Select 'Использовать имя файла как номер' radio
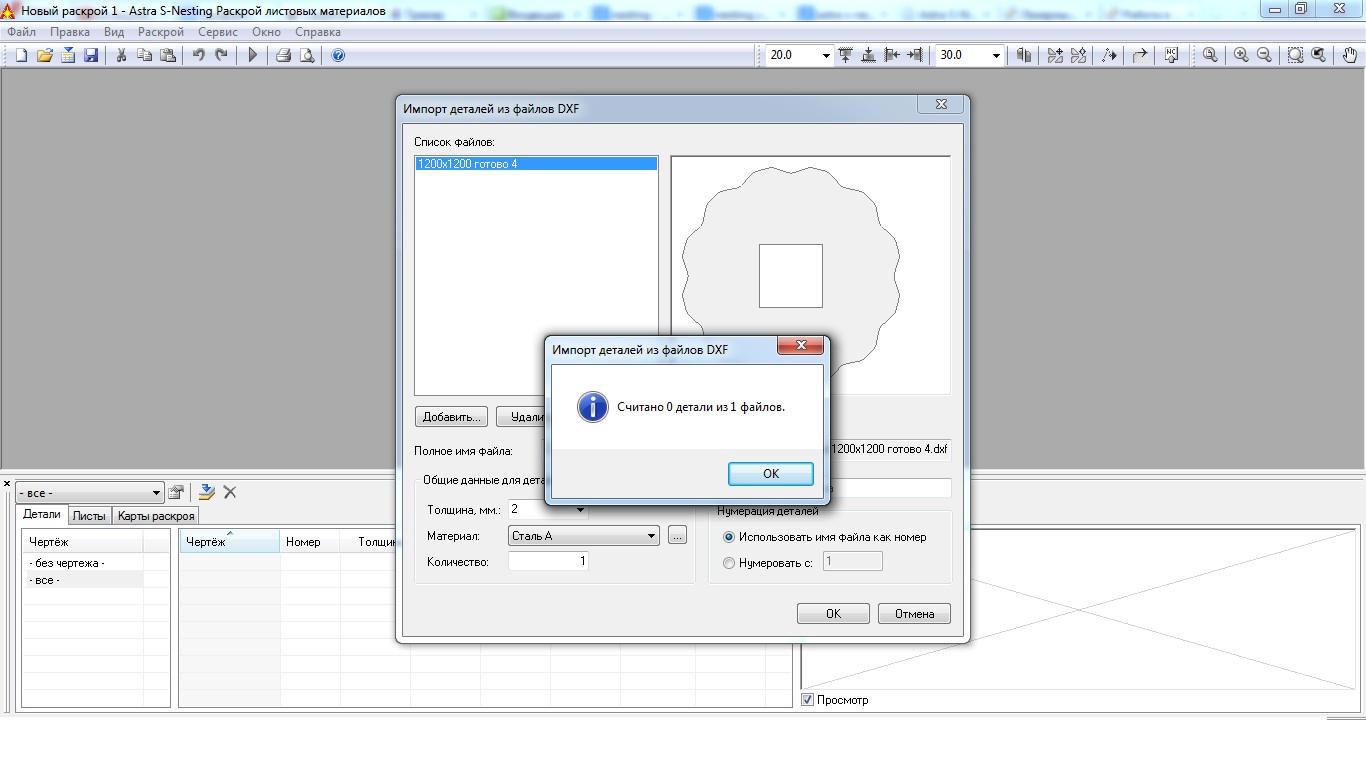This screenshot has height=768, width=1366. point(729,537)
